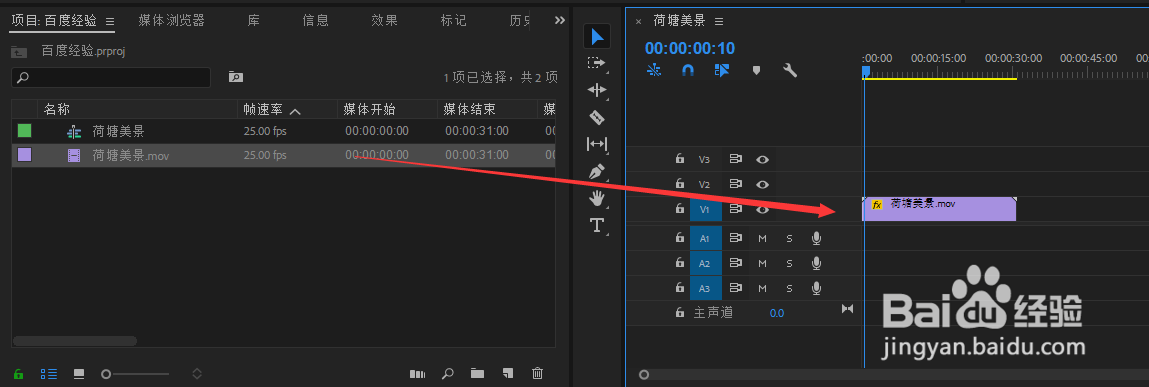The width and height of the screenshot is (1149, 387).
Task: Mute the A1 audio track
Action: click(x=762, y=238)
